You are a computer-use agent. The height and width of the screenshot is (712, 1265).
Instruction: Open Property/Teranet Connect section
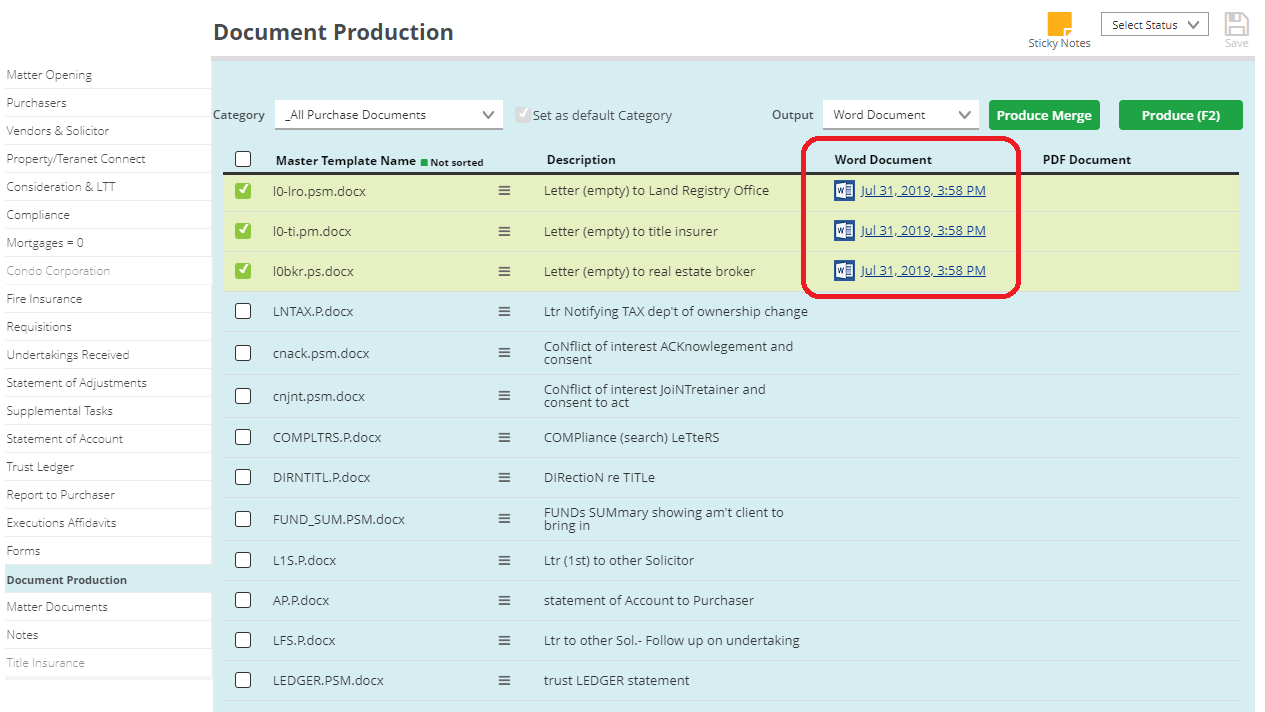tap(76, 159)
